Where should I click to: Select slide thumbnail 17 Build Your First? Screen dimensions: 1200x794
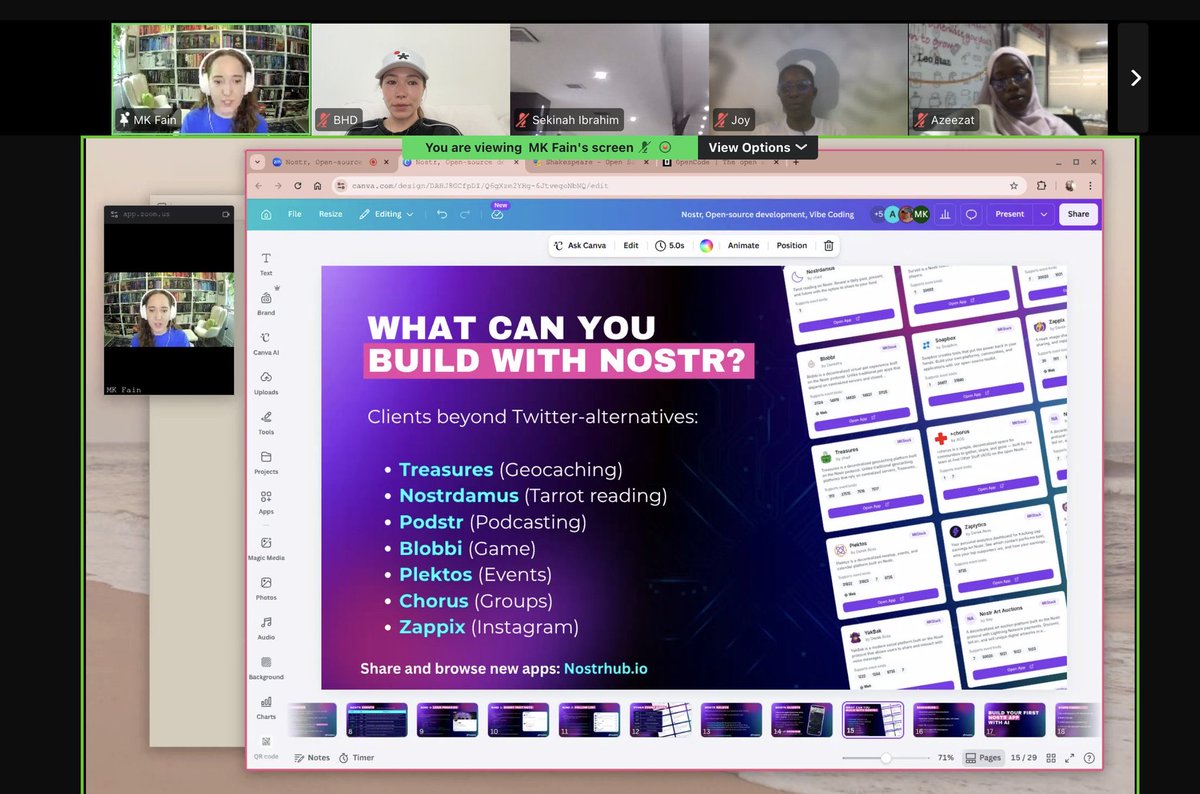click(1016, 720)
